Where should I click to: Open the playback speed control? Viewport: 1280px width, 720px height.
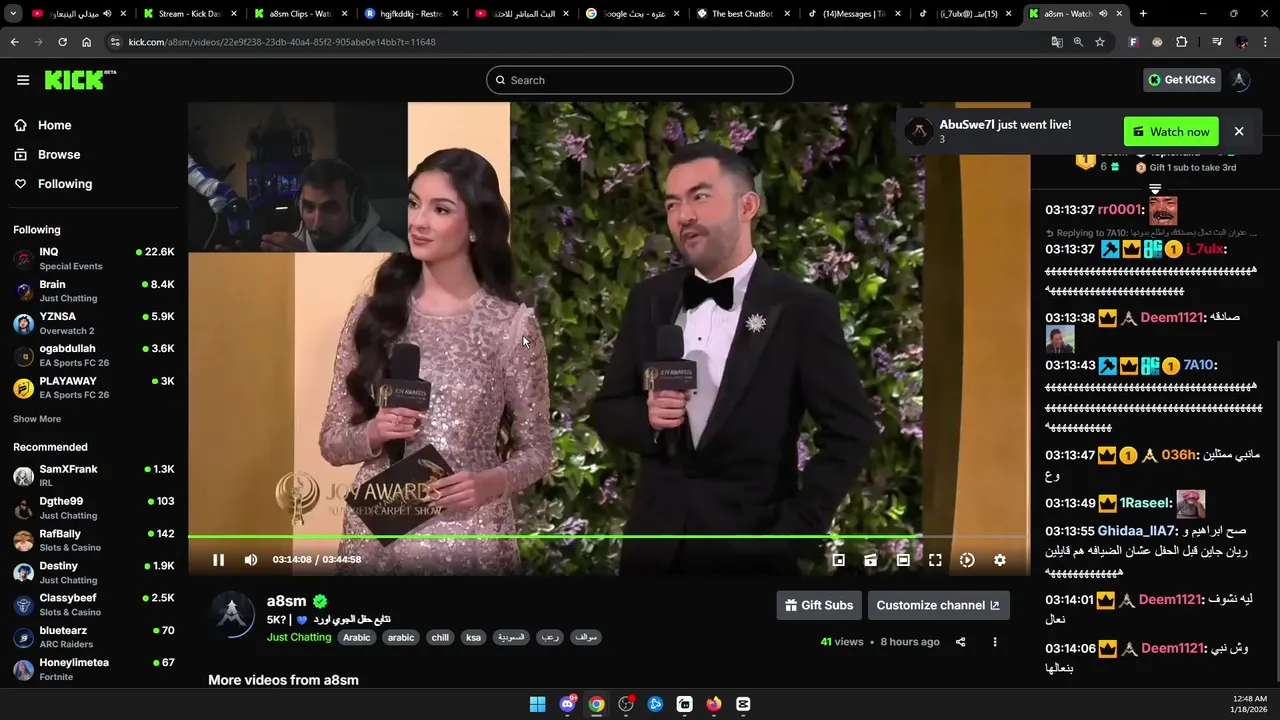(967, 560)
